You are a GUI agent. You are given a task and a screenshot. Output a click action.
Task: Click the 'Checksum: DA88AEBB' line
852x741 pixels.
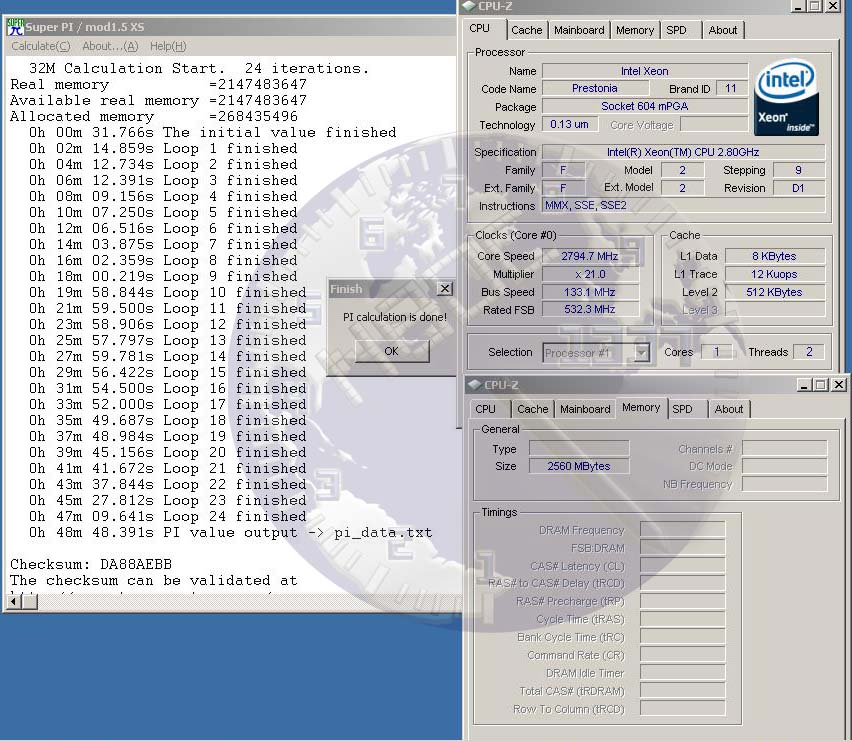(91, 564)
